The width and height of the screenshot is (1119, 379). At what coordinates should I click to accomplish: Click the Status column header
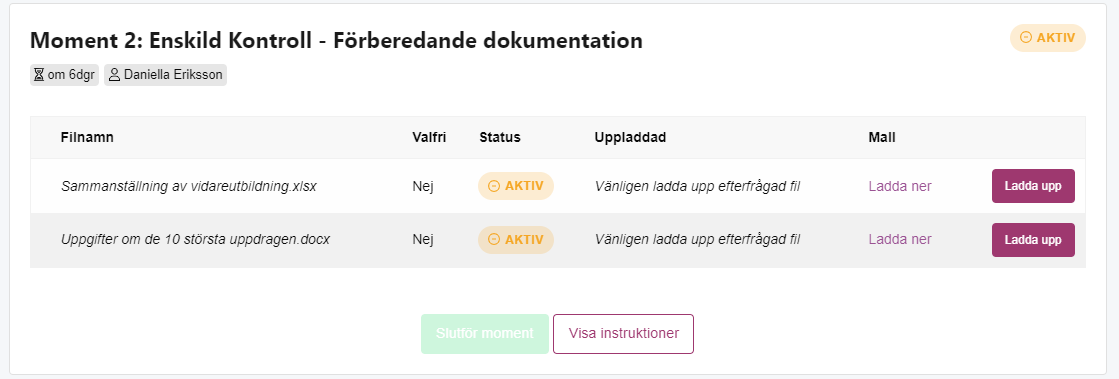coord(500,138)
